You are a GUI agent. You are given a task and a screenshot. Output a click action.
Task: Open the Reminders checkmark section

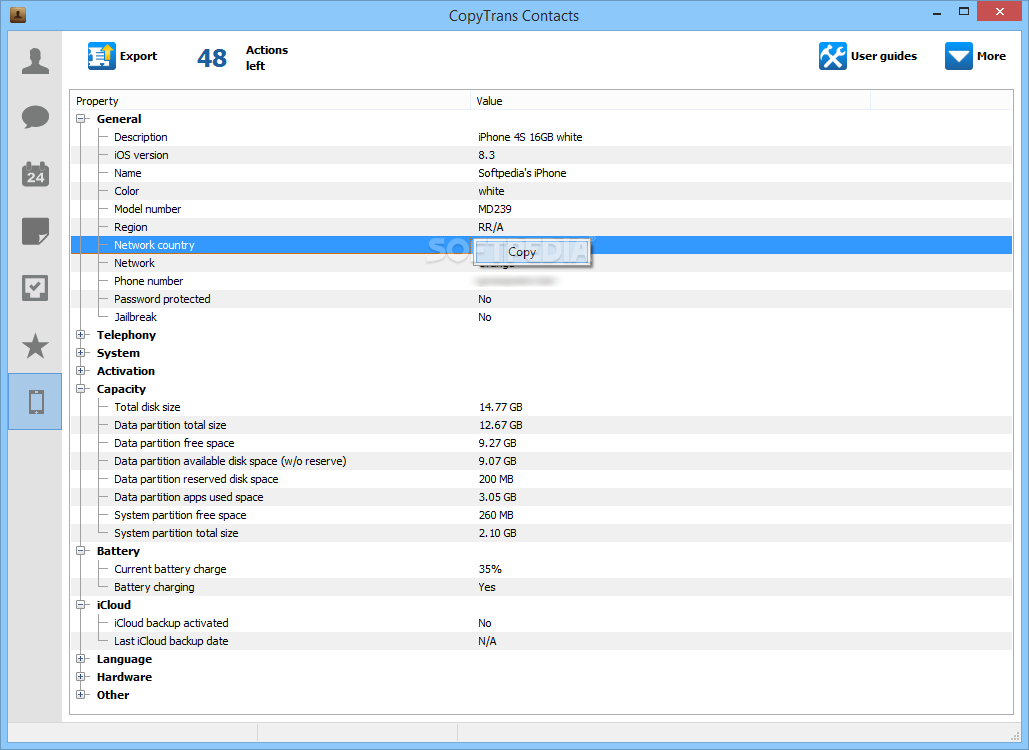point(35,288)
